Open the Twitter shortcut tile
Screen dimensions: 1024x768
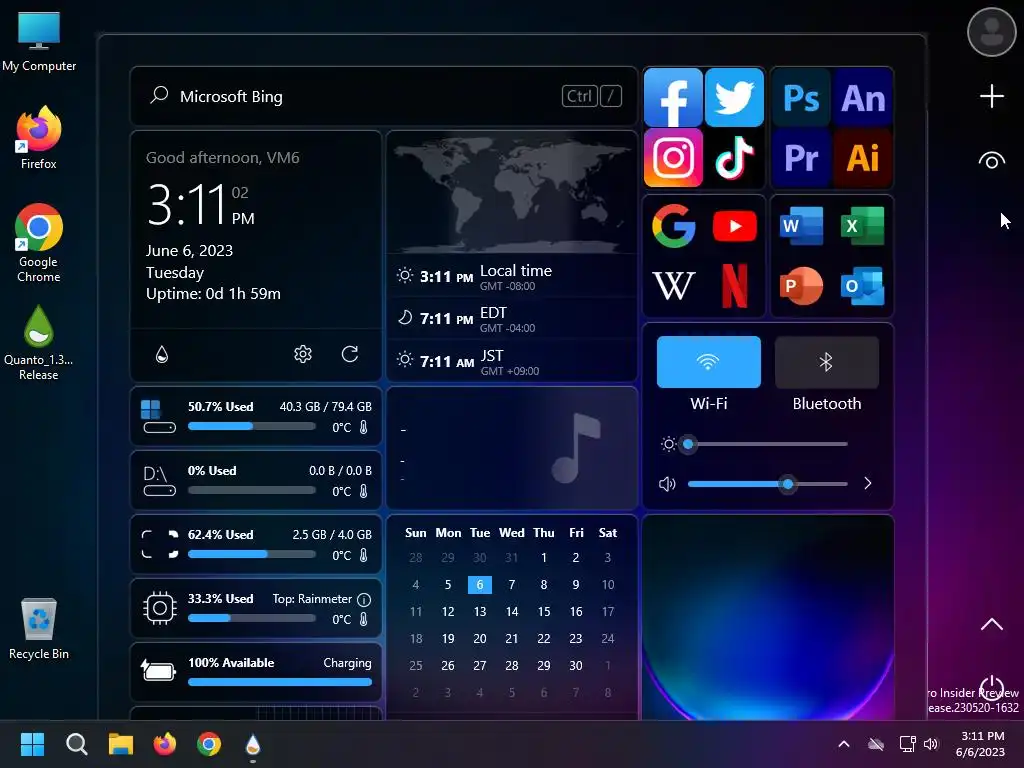735,97
